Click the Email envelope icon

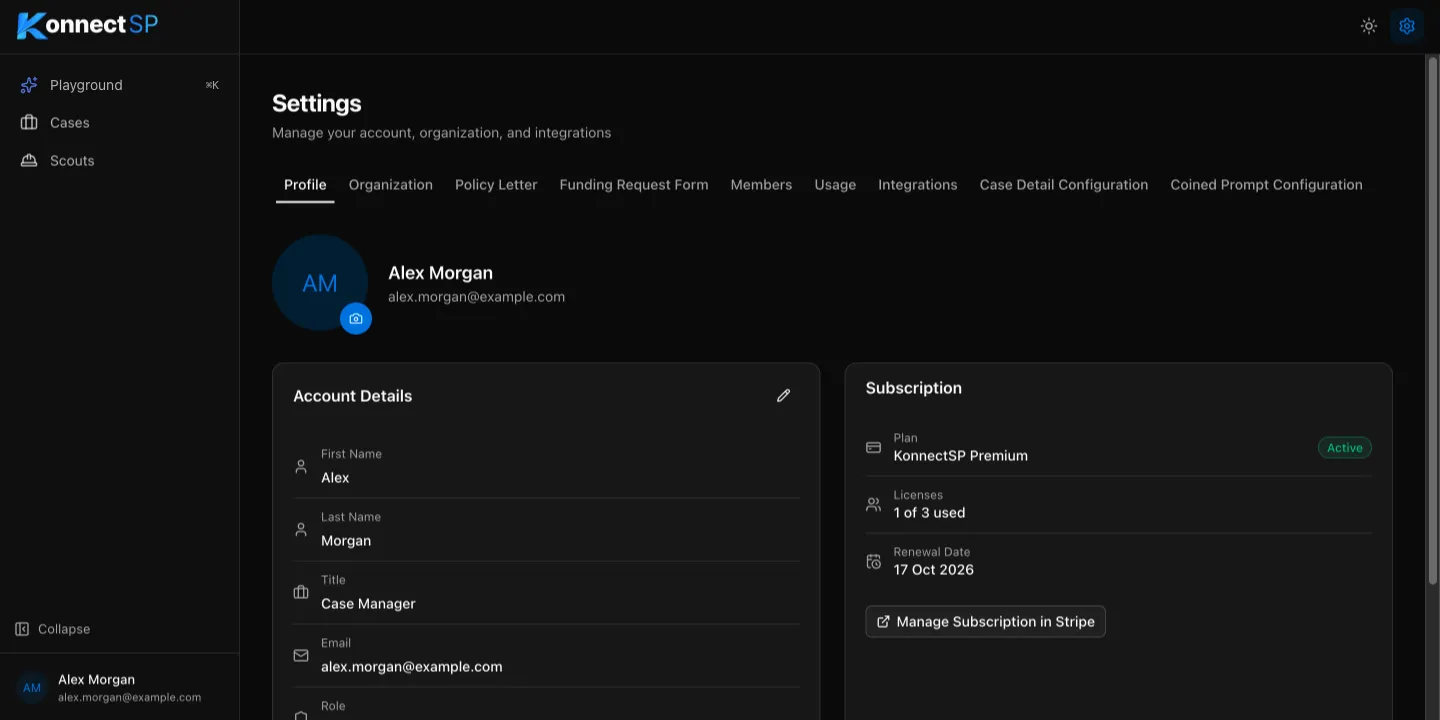(301, 656)
